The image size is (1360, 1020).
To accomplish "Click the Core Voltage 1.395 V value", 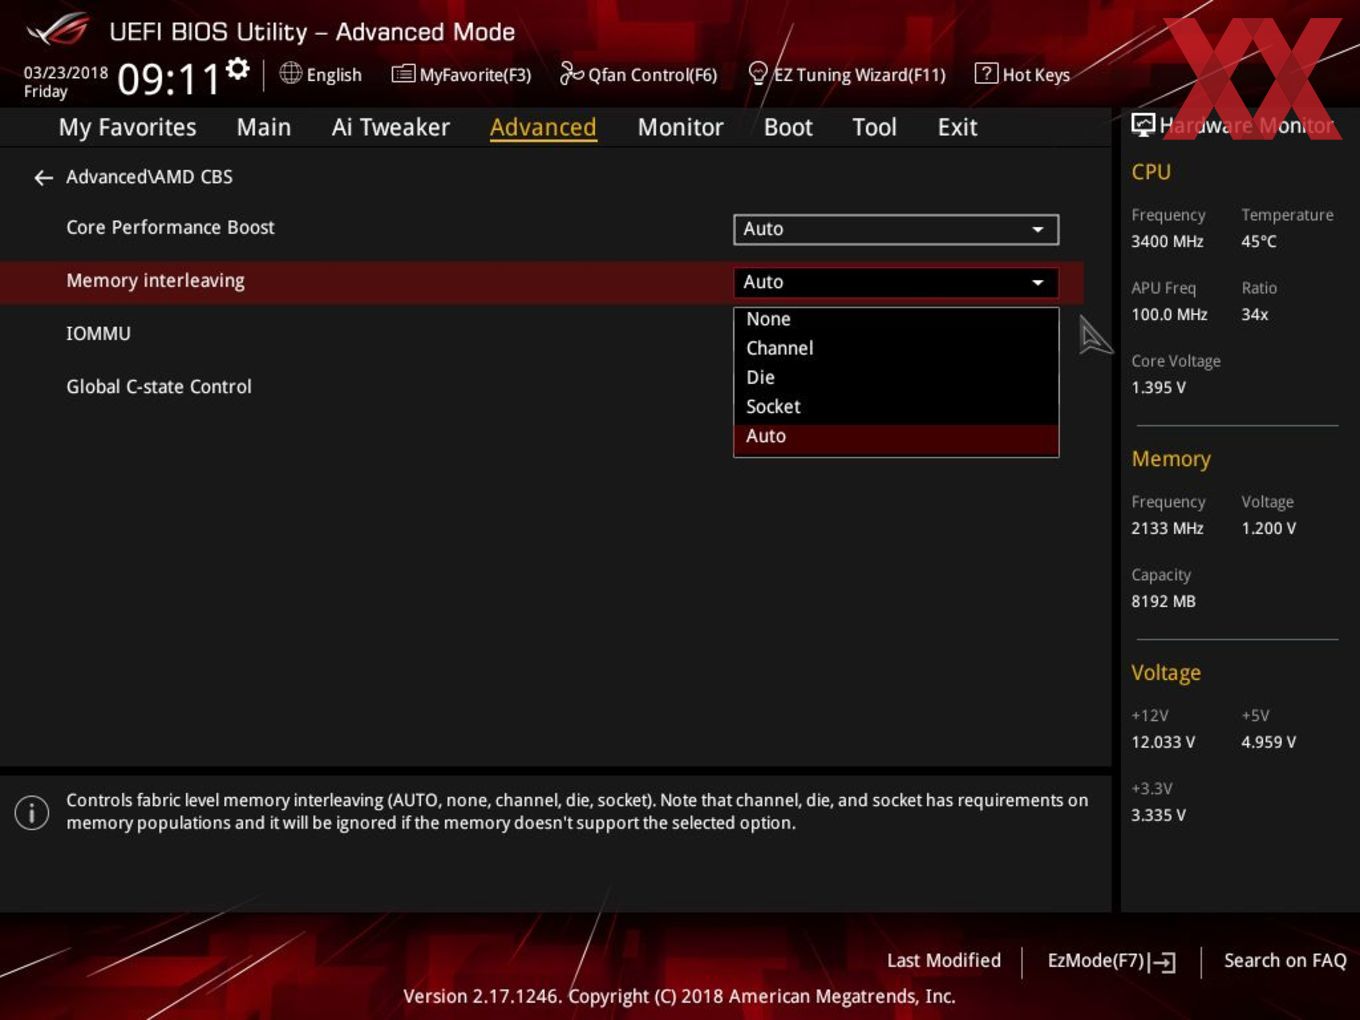I will point(1158,387).
